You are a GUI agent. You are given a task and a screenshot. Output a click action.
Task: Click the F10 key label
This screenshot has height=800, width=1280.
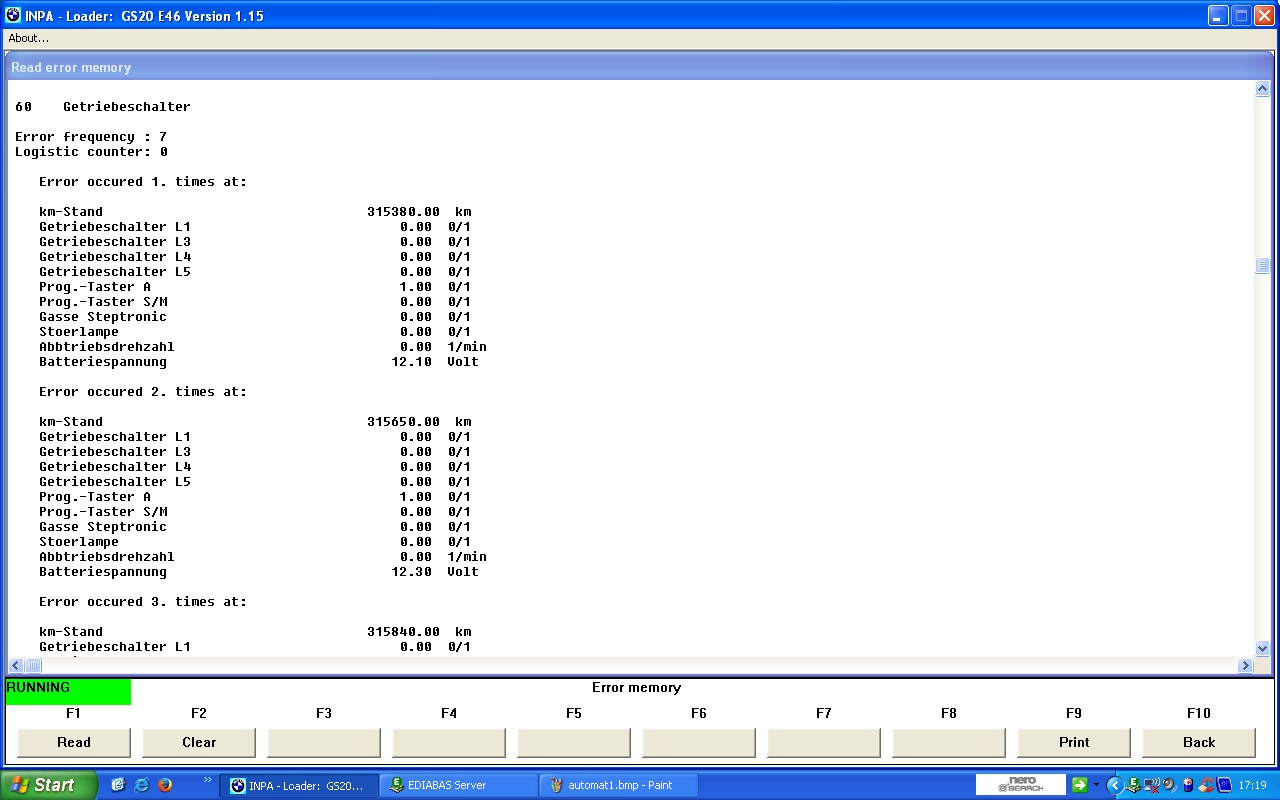(x=1198, y=713)
